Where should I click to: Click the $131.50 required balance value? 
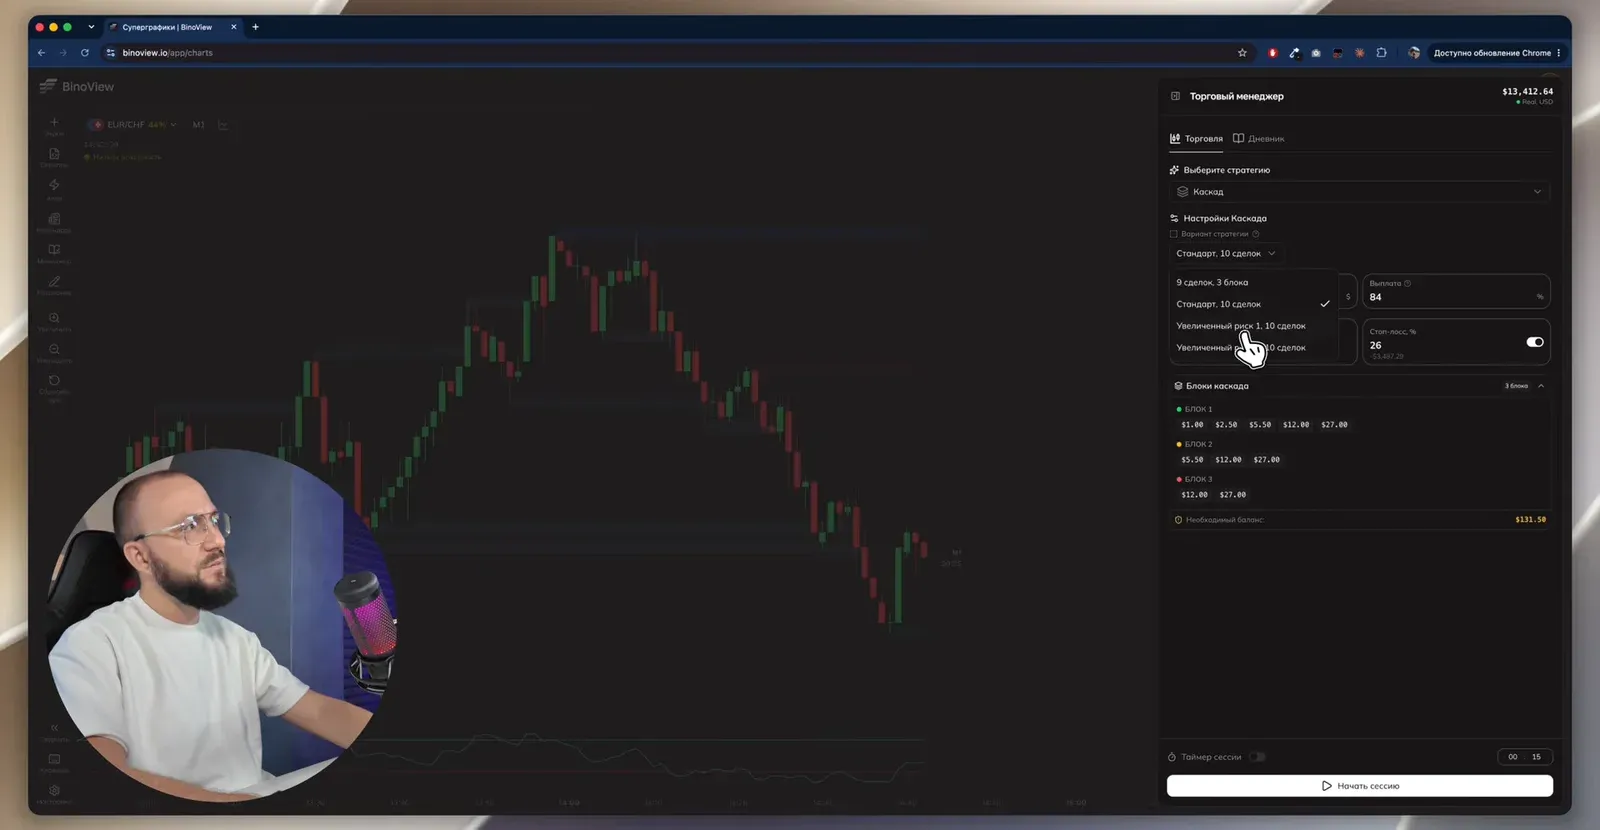click(1530, 520)
